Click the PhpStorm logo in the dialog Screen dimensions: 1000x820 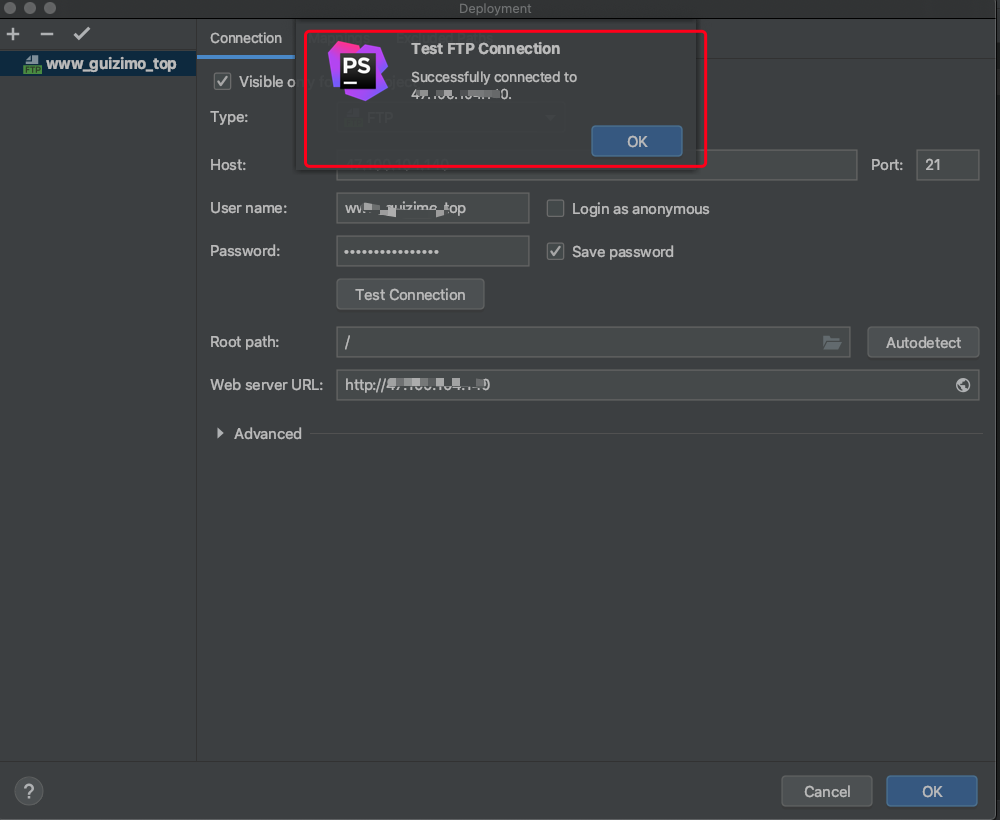pyautogui.click(x=357, y=70)
